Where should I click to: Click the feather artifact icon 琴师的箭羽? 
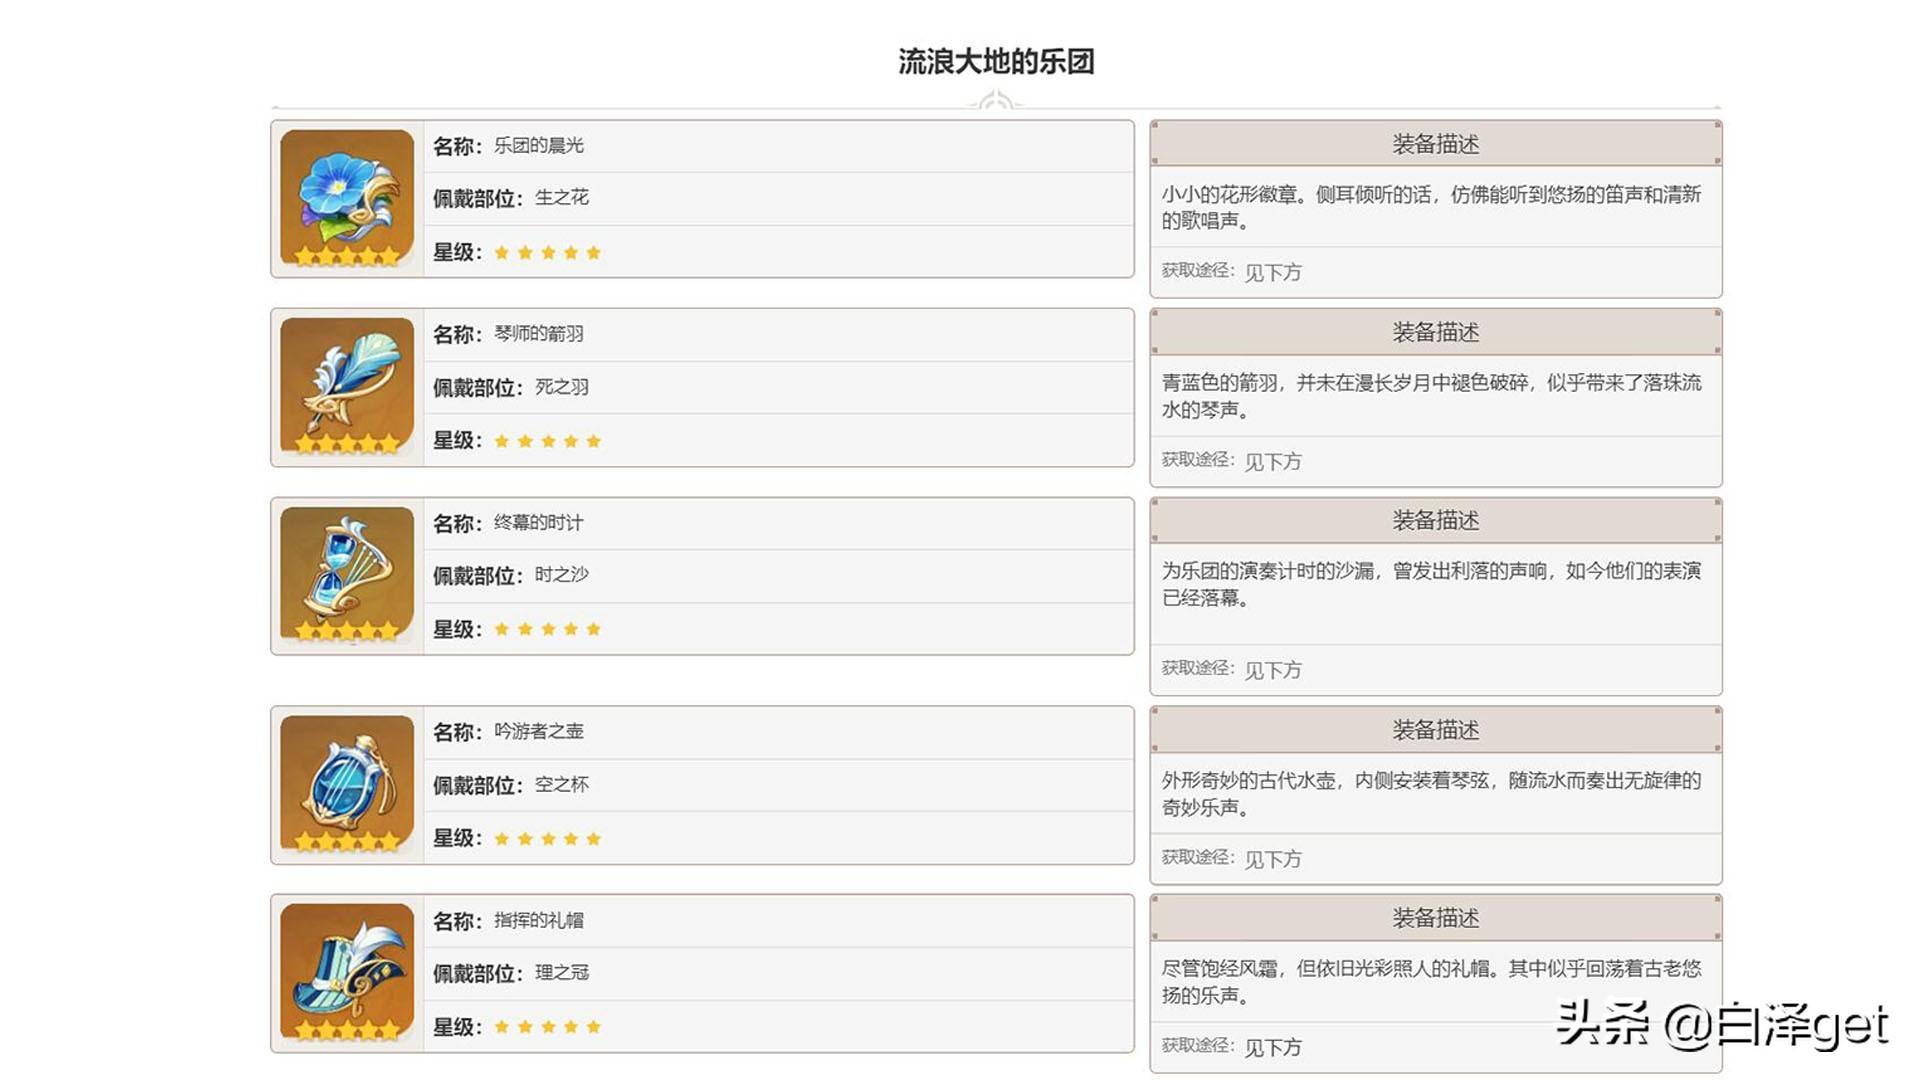347,387
